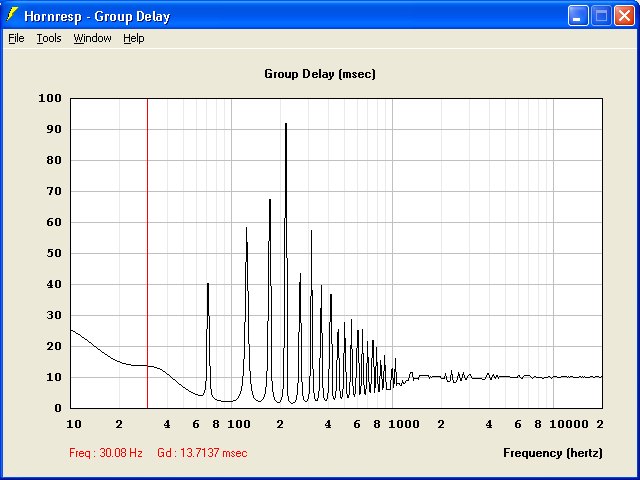Minimize the Hornresp Group Delay window
Image resolution: width=640 pixels, height=480 pixels.
(x=578, y=16)
